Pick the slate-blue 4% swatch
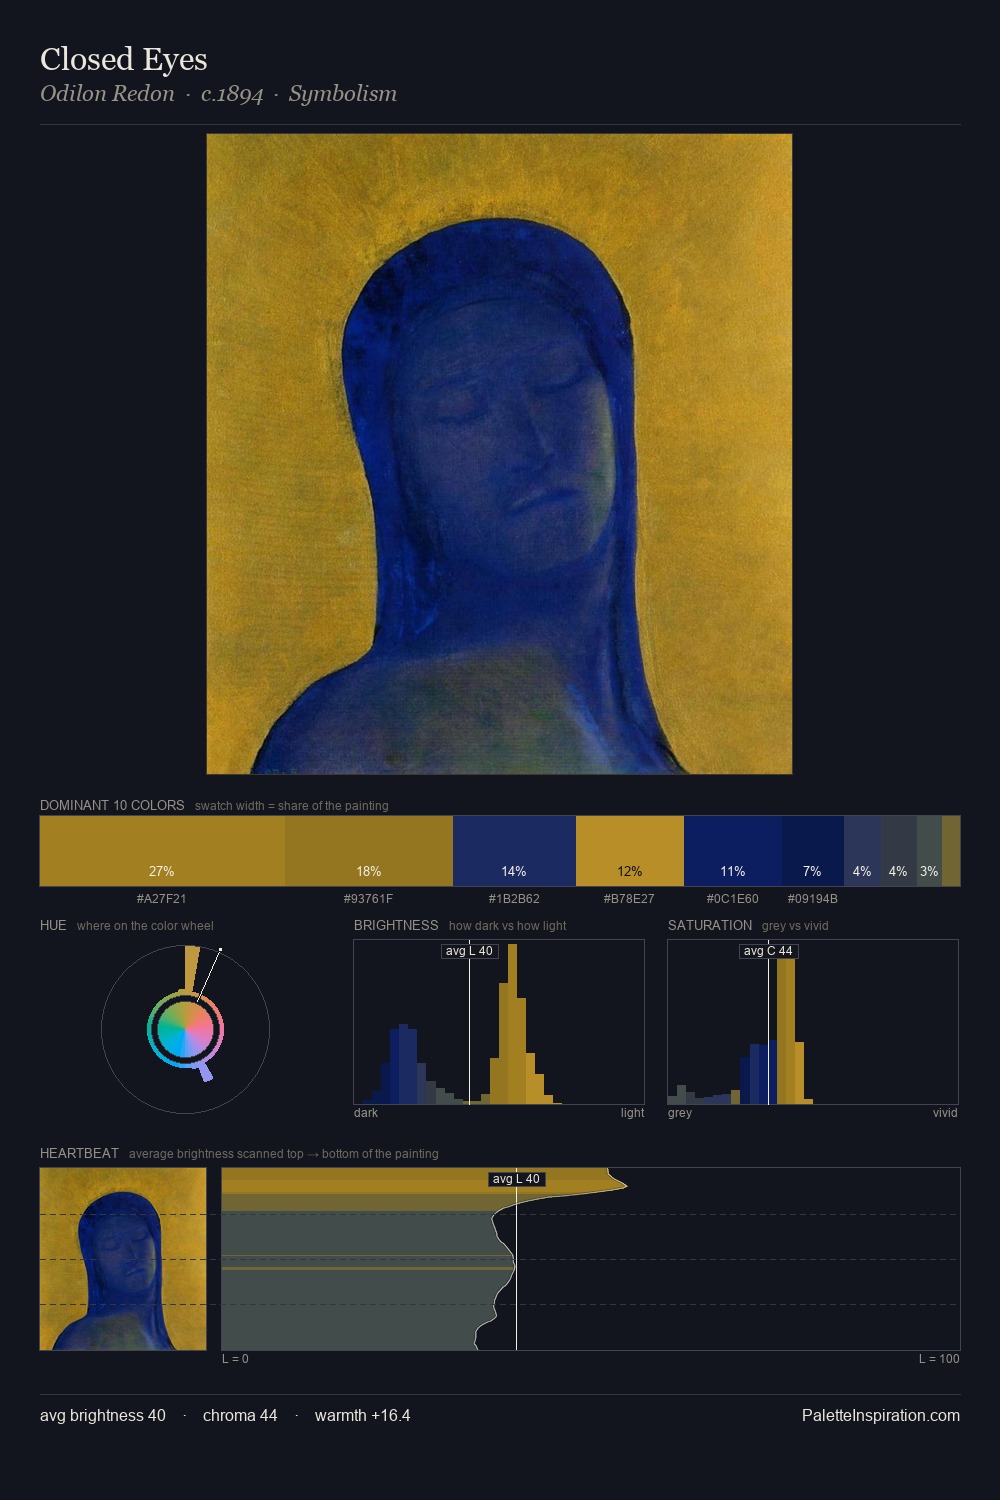The height and width of the screenshot is (1500, 1000). [863, 851]
